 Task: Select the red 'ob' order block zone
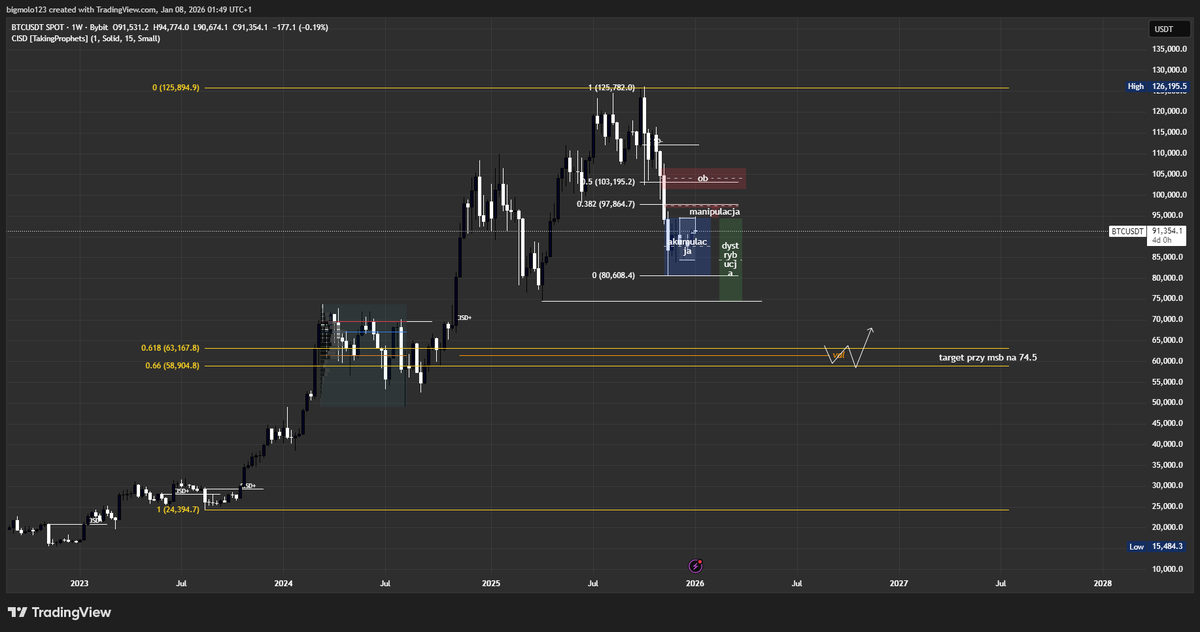click(x=703, y=179)
